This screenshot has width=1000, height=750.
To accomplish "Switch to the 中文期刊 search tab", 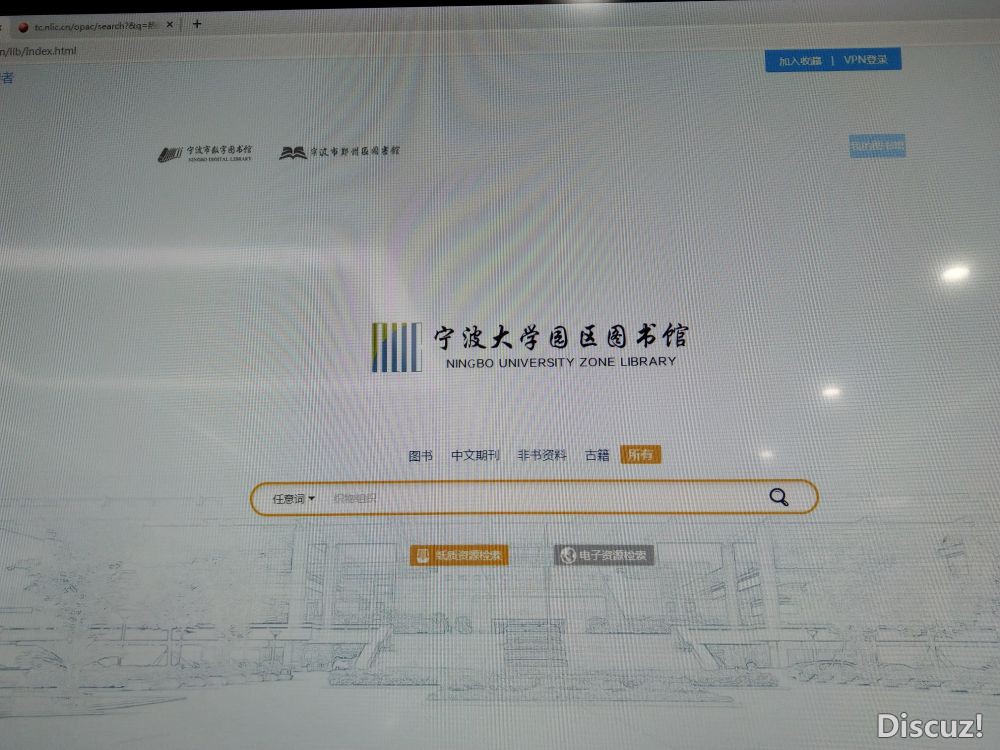I will click(475, 455).
